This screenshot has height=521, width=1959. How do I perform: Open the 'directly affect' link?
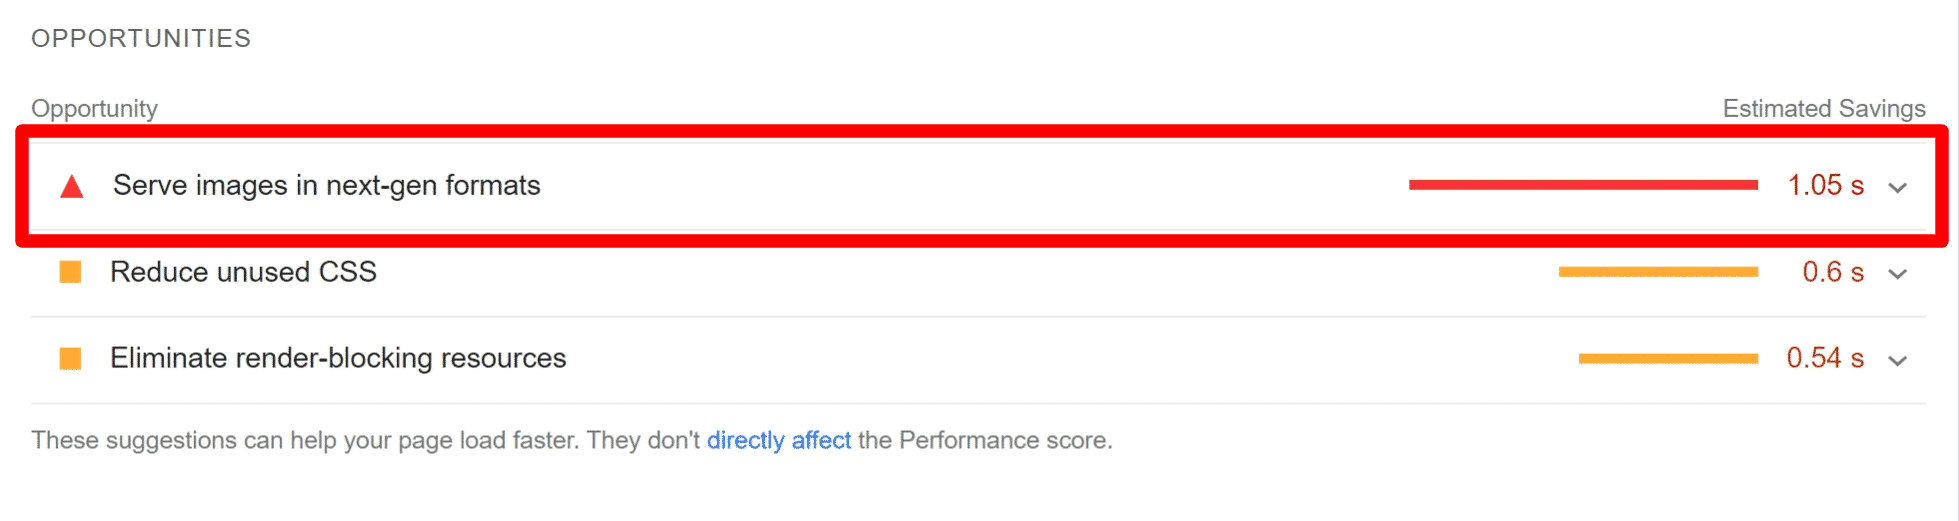click(x=778, y=440)
